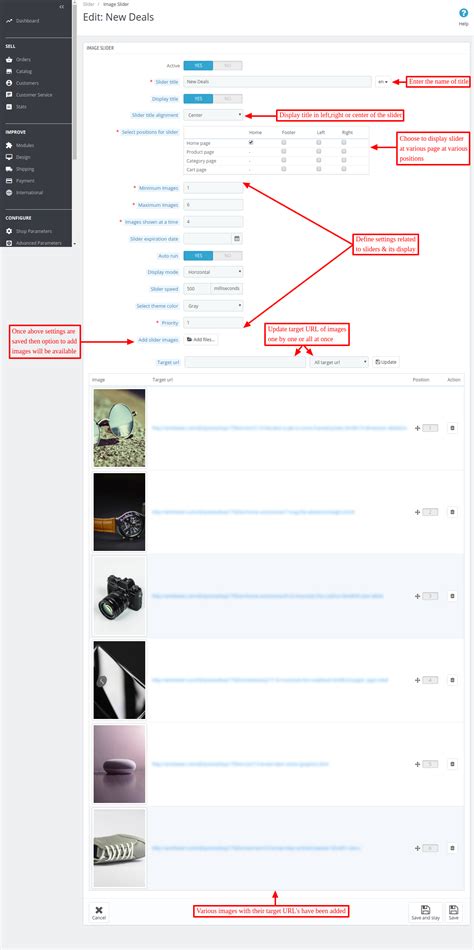Check Home page Footer position checkbox
Image resolution: width=474 pixels, height=950 pixels.
click(x=284, y=142)
